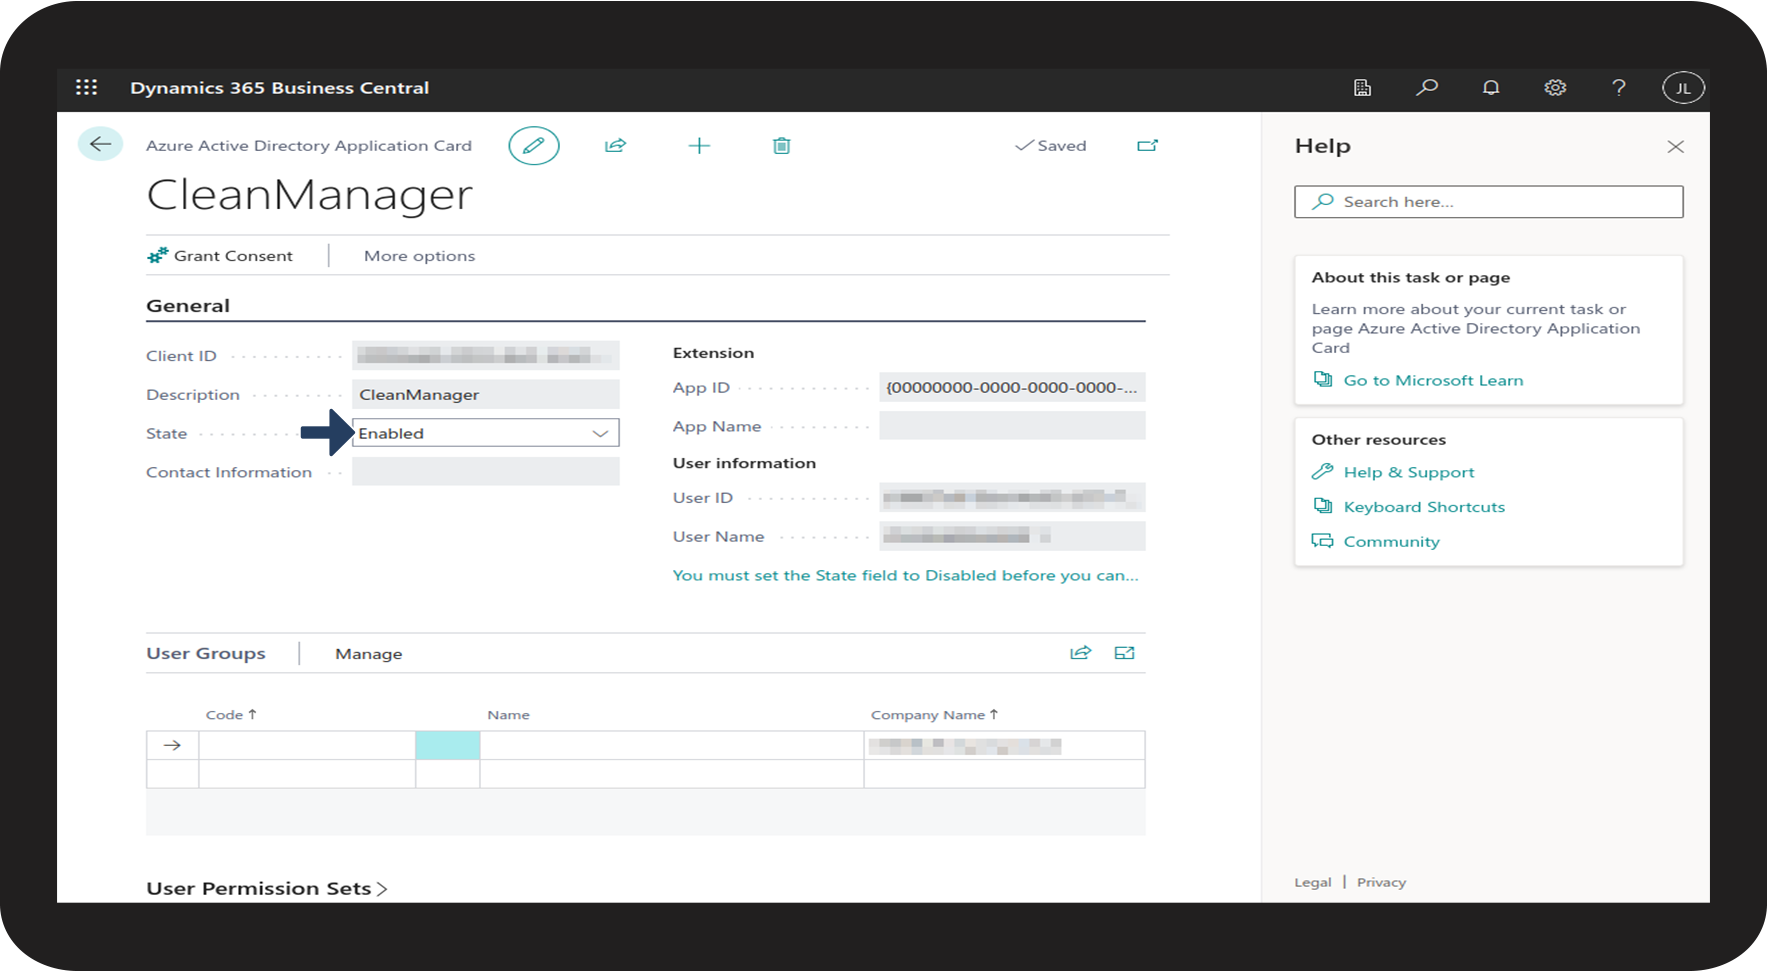Create a new record with plus icon

[x=699, y=146]
